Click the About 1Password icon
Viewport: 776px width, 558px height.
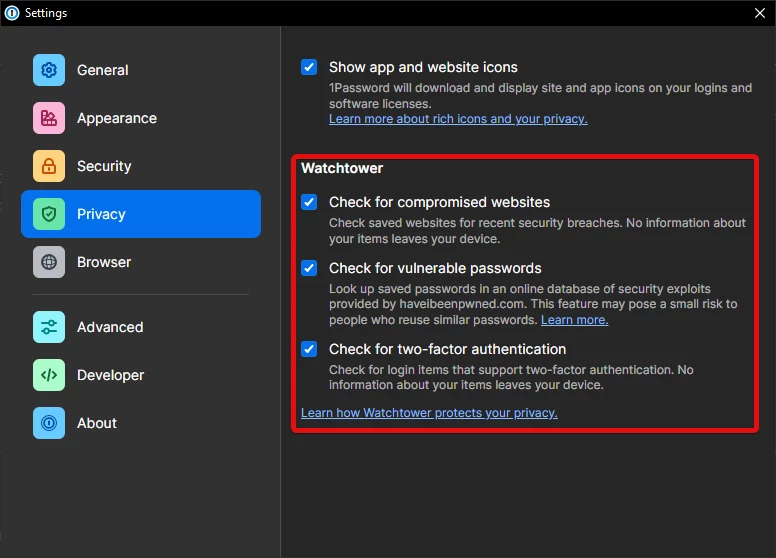coord(49,423)
